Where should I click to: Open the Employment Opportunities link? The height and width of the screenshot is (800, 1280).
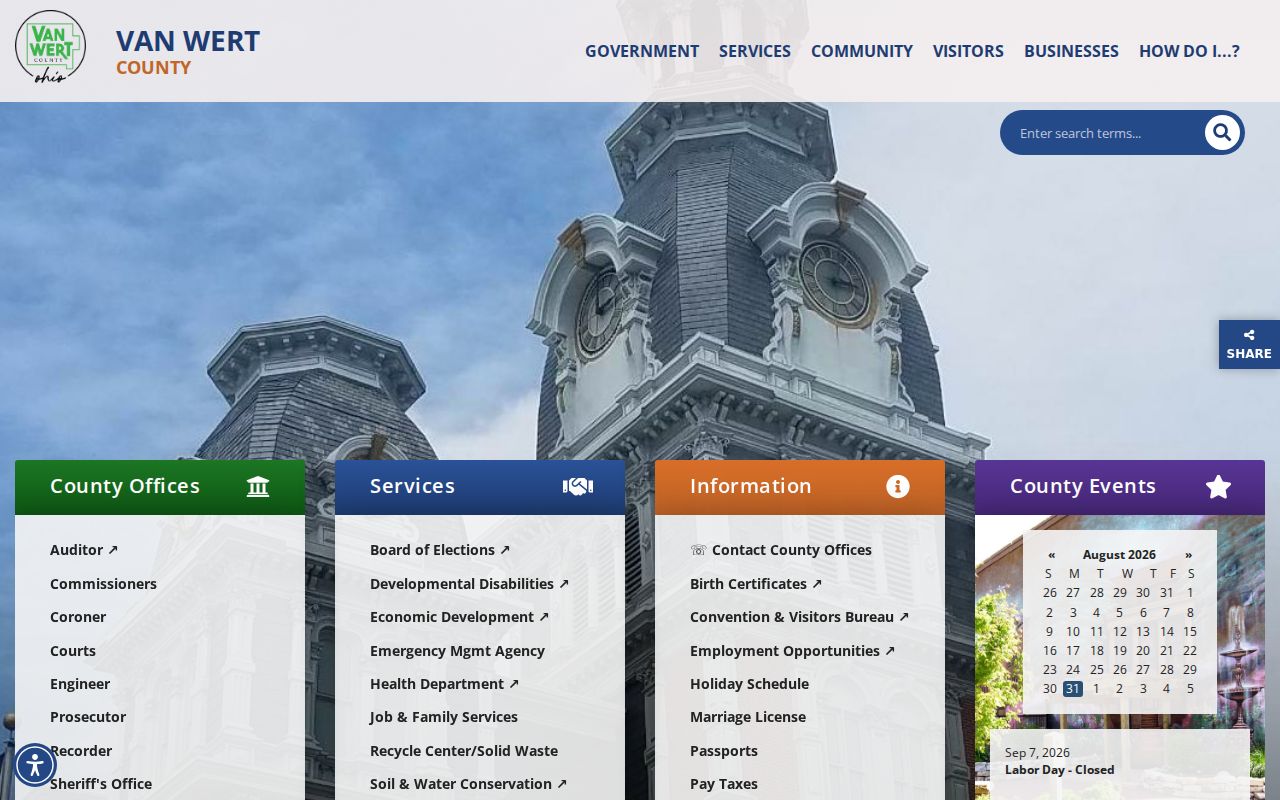[x=792, y=651]
